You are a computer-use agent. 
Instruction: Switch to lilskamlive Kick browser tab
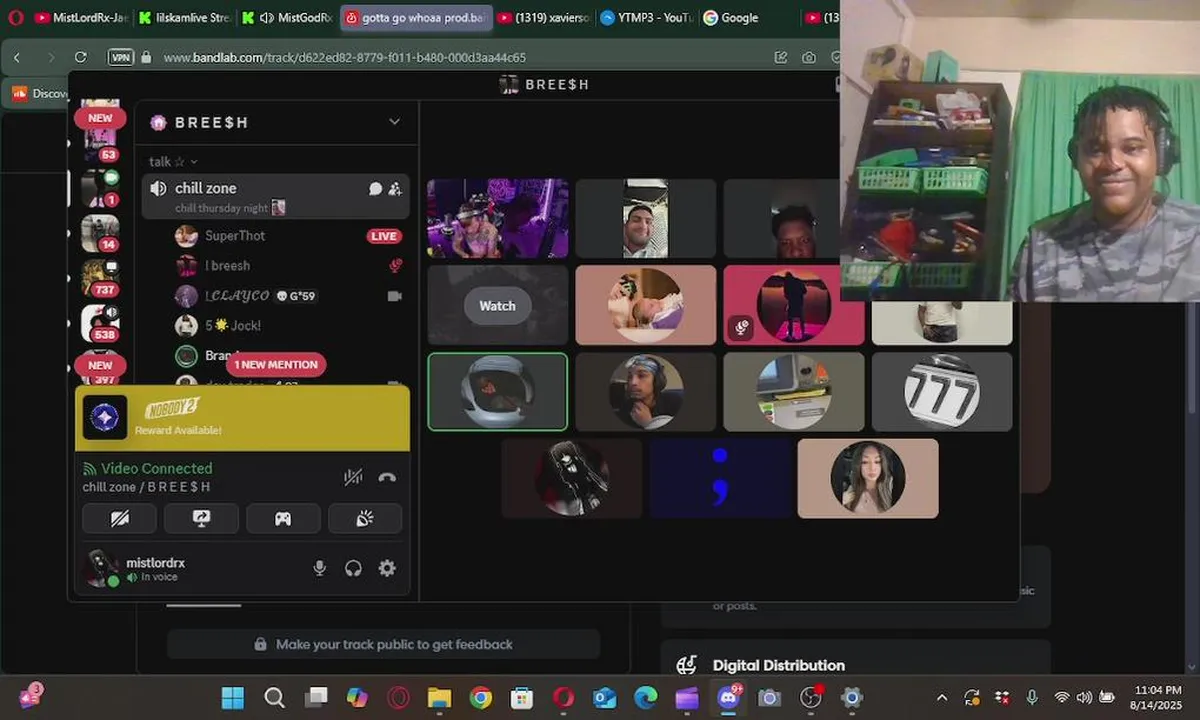[185, 18]
